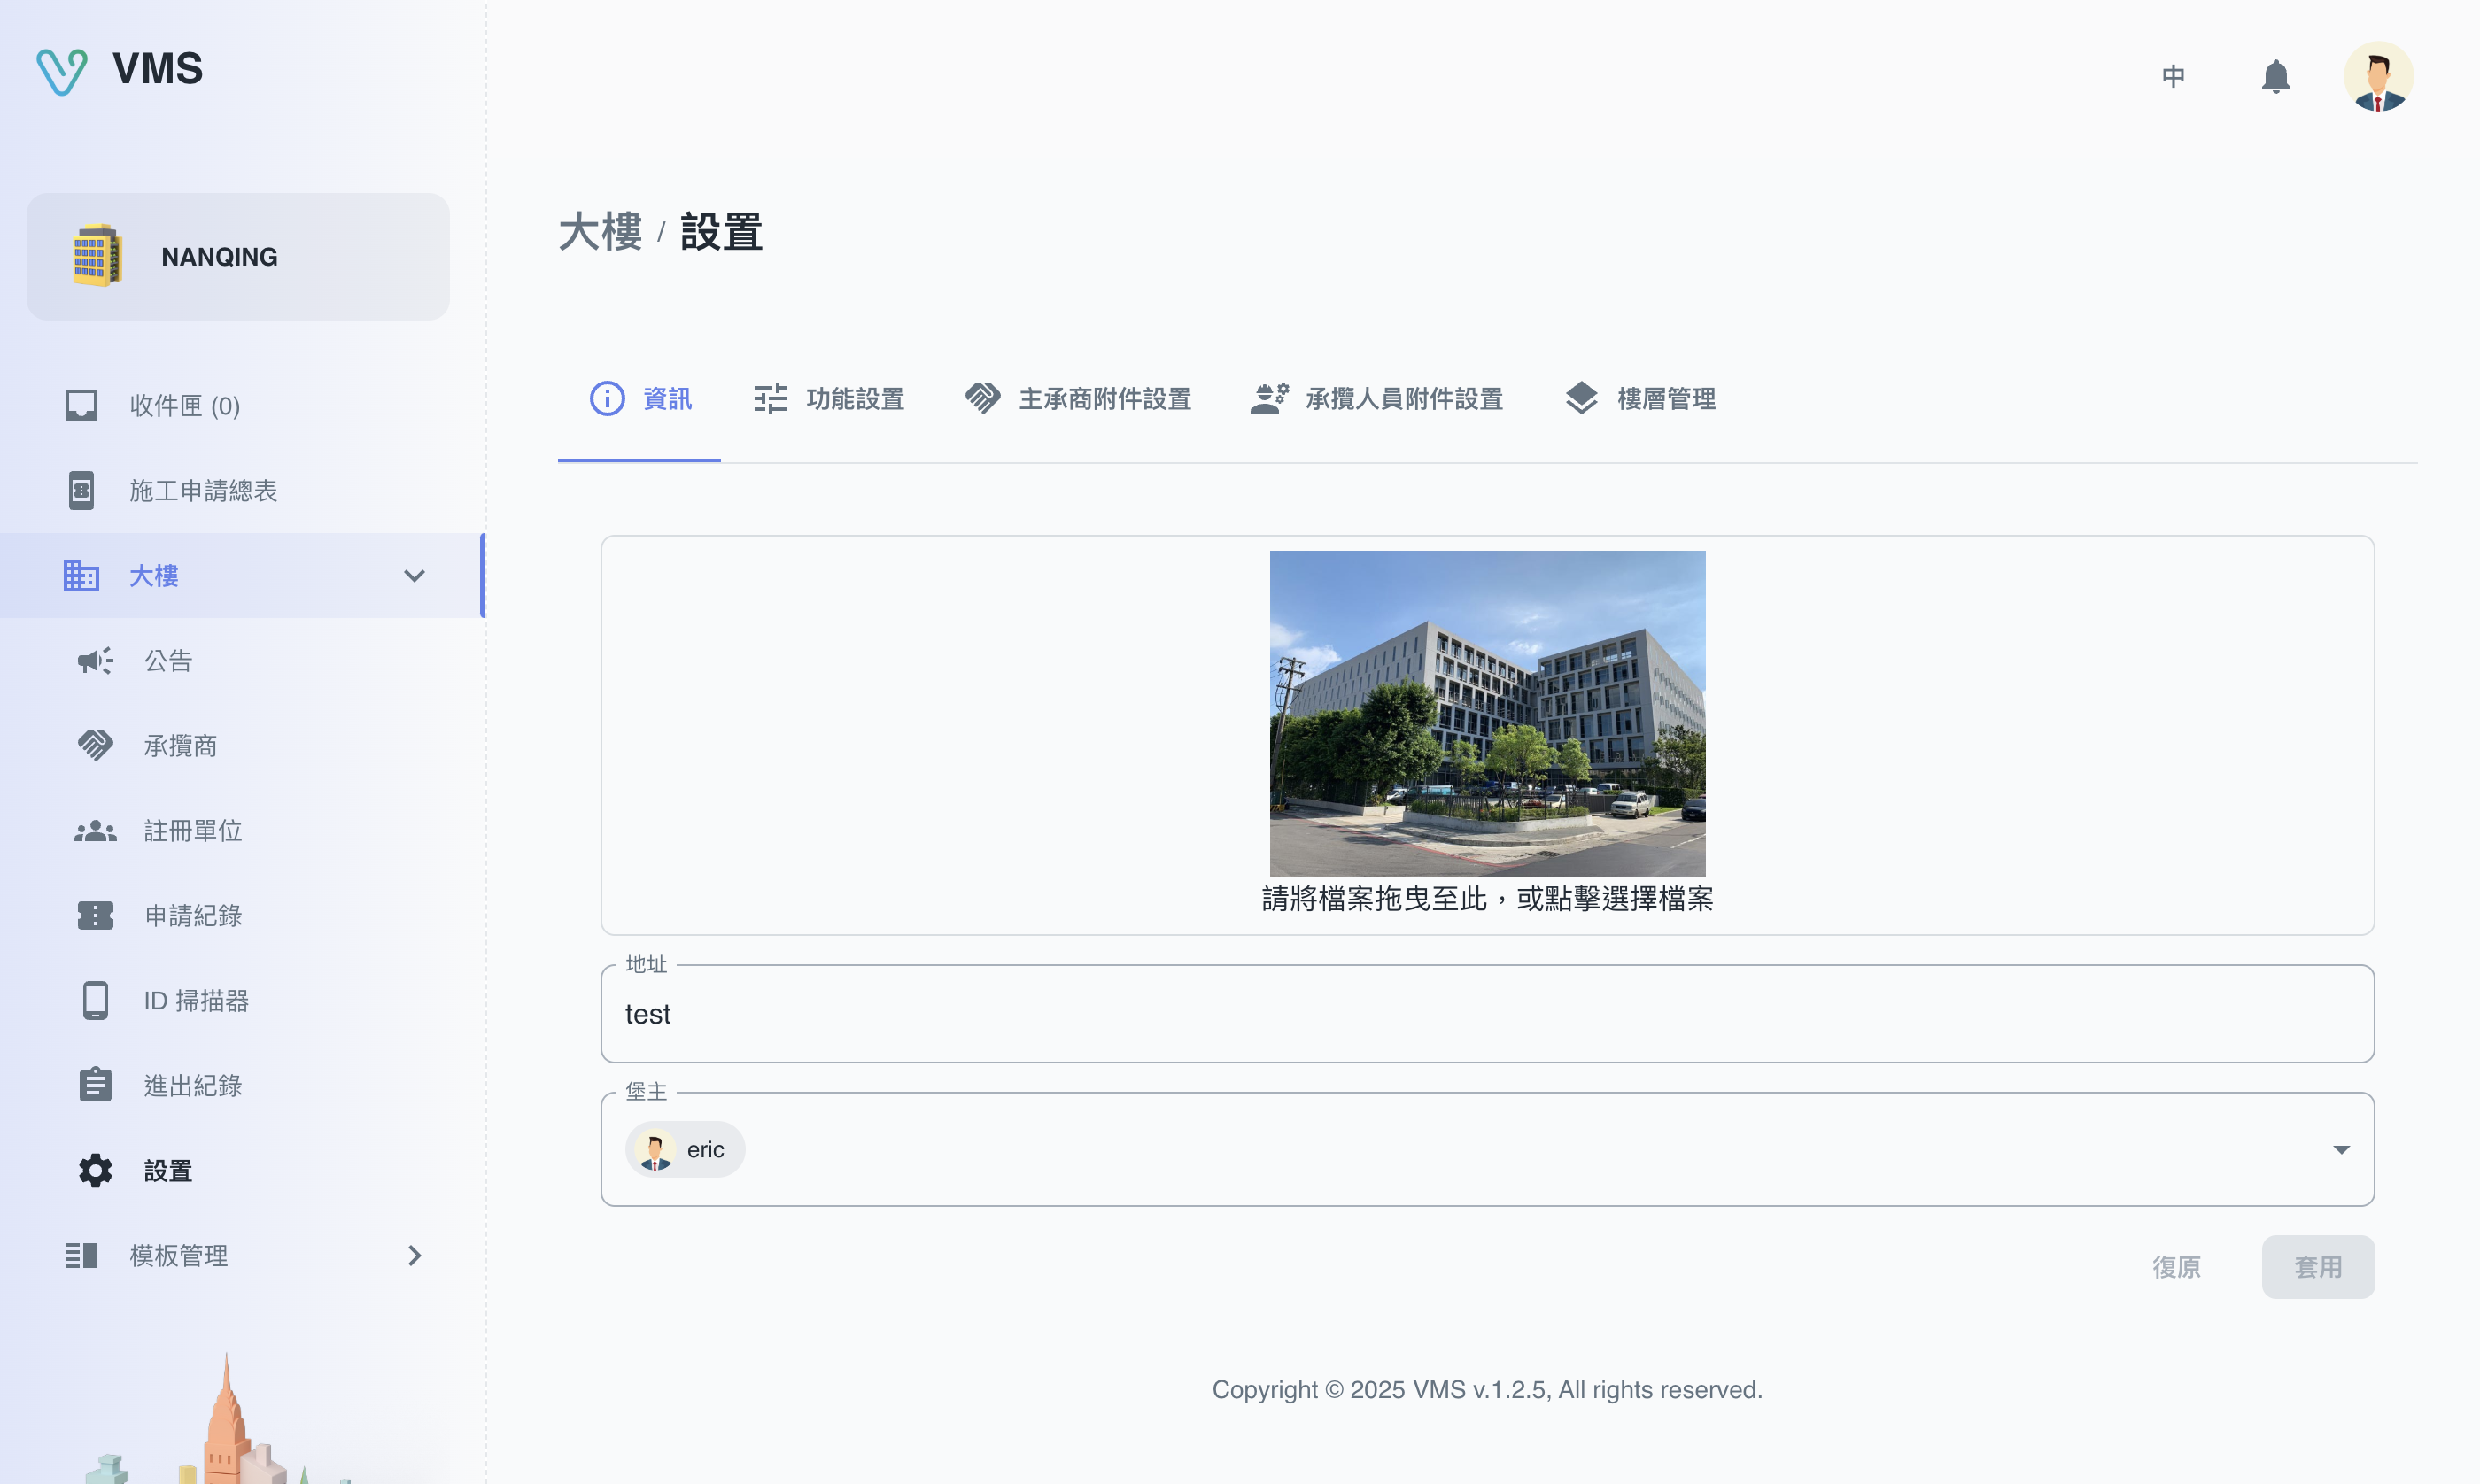This screenshot has width=2480, height=1484.
Task: Expand the 模板管理 menu arrow
Action: [x=414, y=1255]
